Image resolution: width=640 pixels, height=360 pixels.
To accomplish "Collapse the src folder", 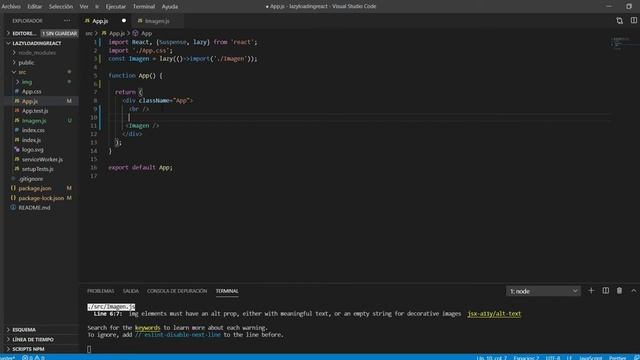I will pos(22,72).
